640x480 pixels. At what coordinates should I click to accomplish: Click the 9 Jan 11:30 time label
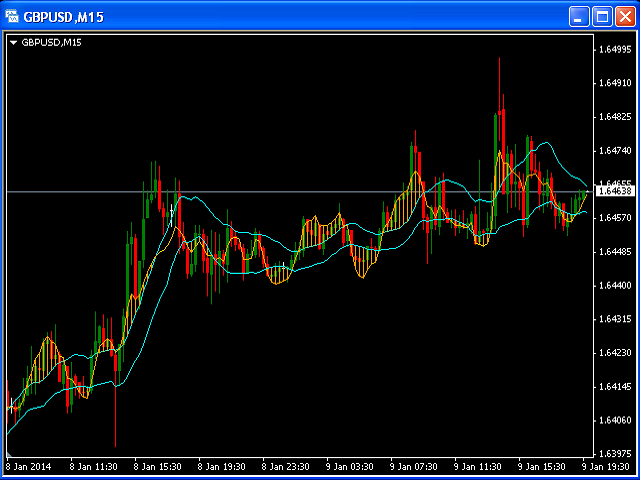pos(478,466)
